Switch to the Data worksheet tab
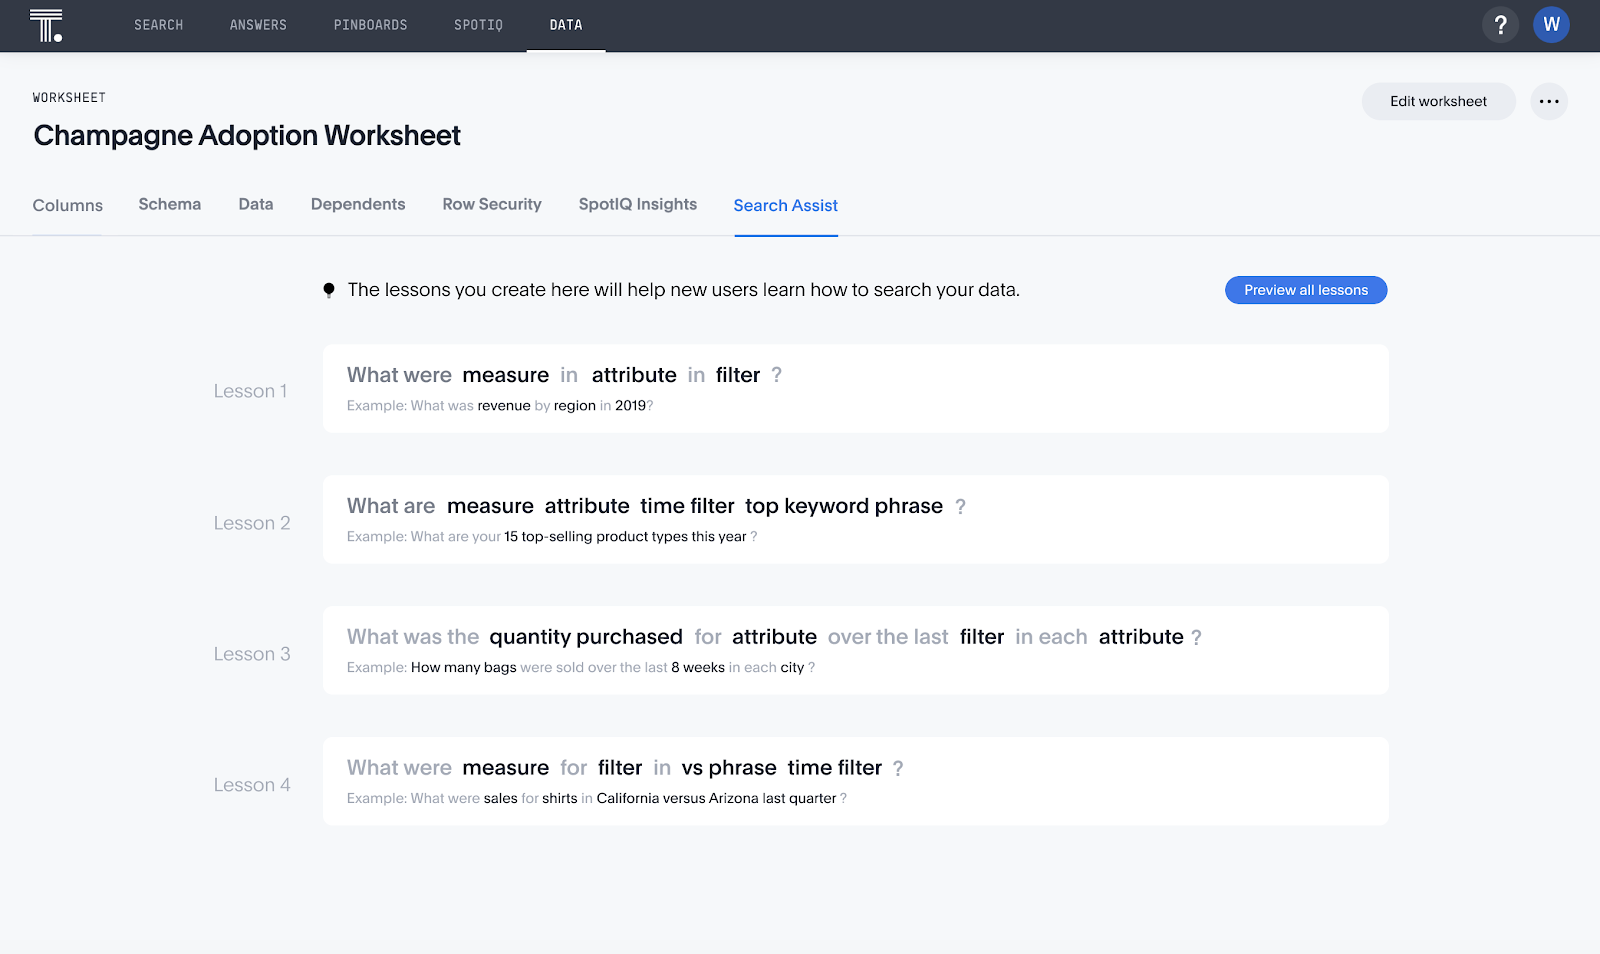Viewport: 1600px width, 954px height. coord(256,204)
